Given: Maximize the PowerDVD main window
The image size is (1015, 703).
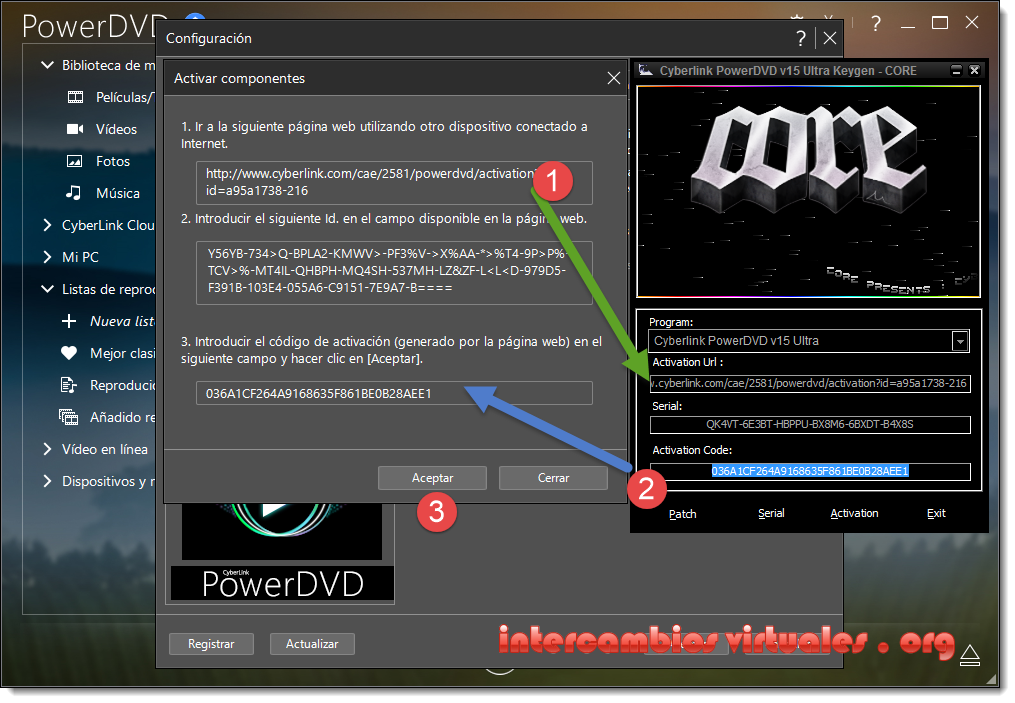Looking at the screenshot, I should 940,23.
